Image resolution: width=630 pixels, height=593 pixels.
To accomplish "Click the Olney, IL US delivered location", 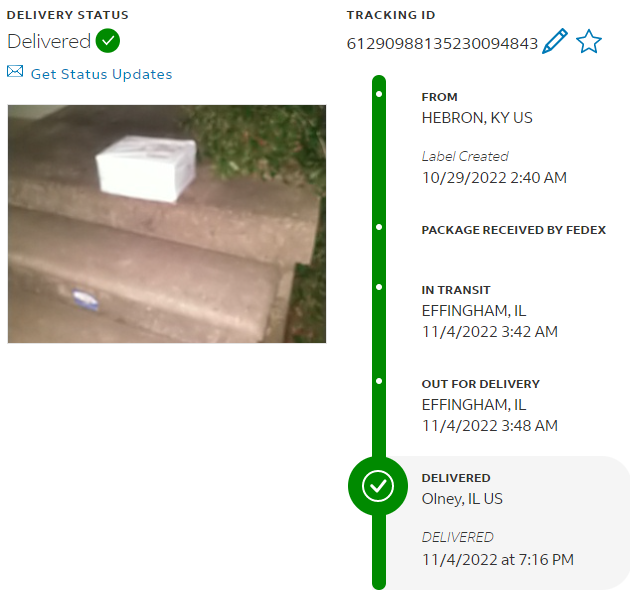I will 462,499.
